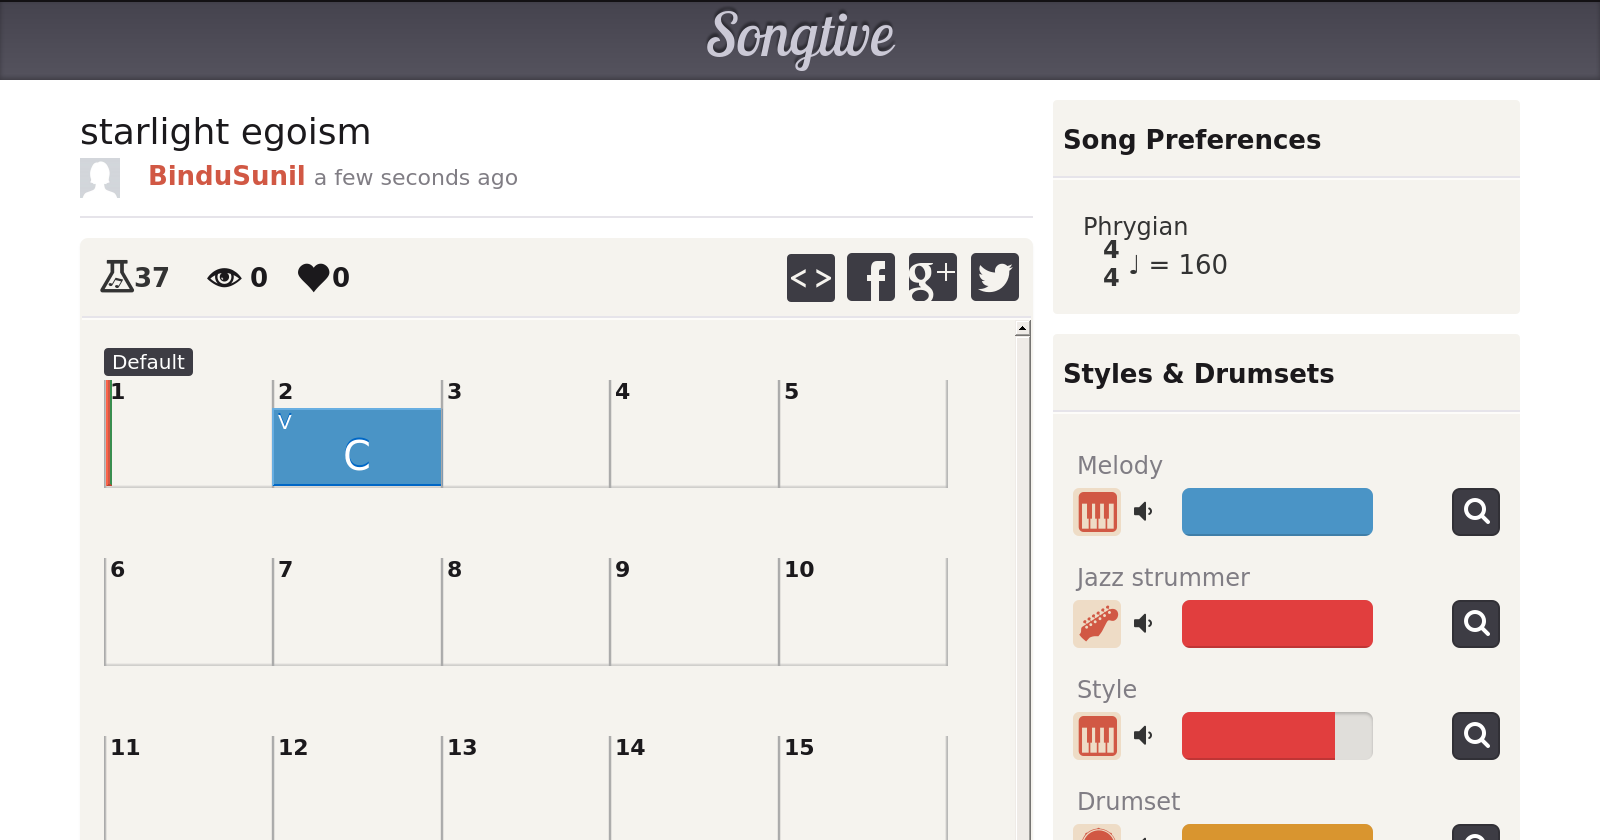
Task: Click the Style keyboard instrument icon
Action: click(x=1097, y=736)
